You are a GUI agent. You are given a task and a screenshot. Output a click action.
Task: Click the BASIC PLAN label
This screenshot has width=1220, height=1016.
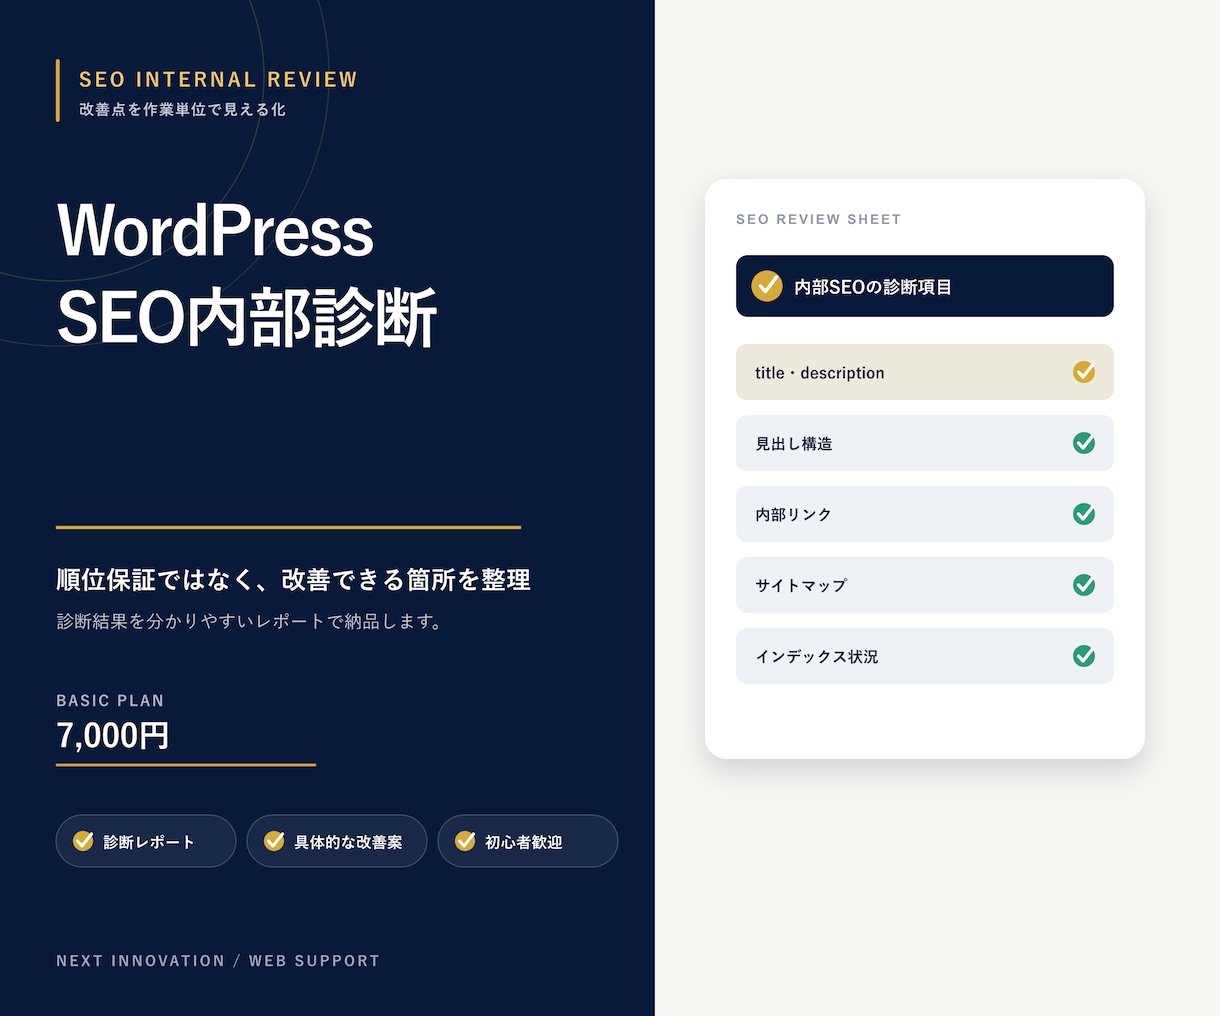pyautogui.click(x=110, y=701)
